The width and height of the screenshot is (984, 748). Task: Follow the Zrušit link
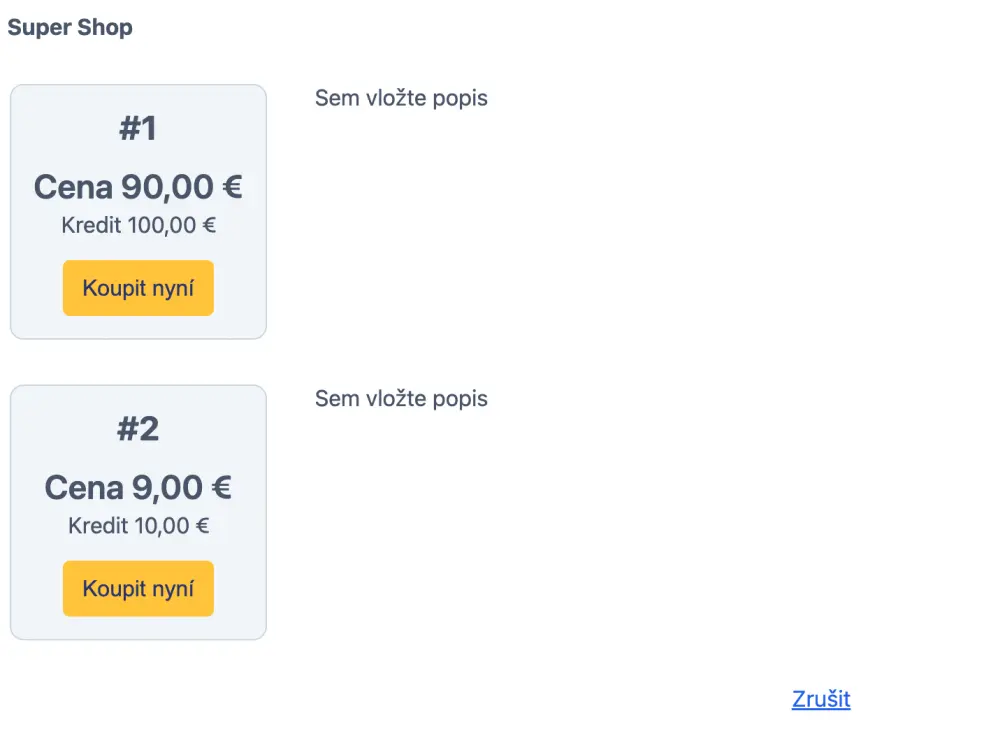tap(821, 699)
